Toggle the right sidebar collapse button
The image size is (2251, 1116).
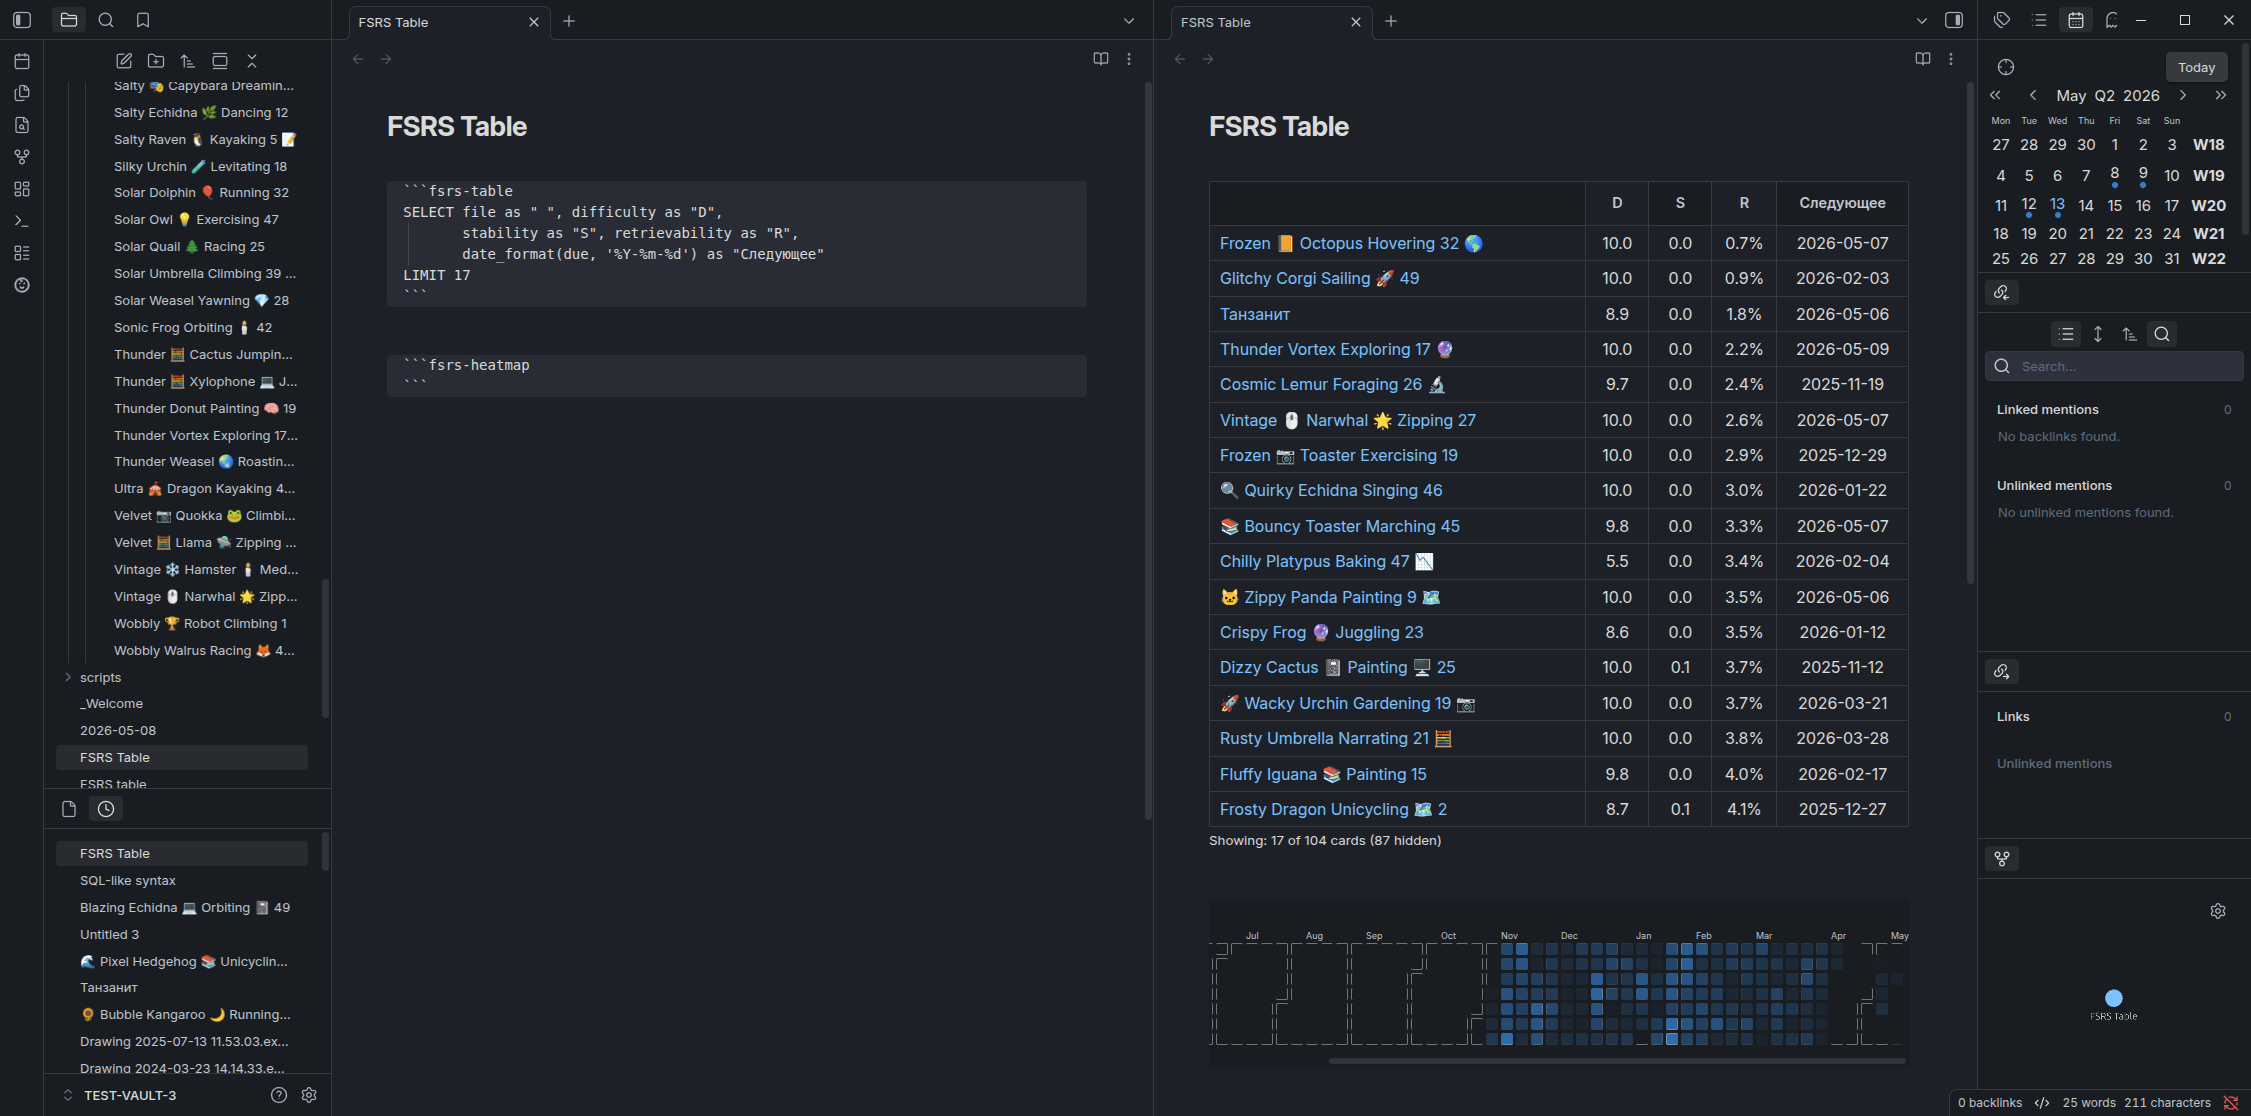tap(1954, 20)
